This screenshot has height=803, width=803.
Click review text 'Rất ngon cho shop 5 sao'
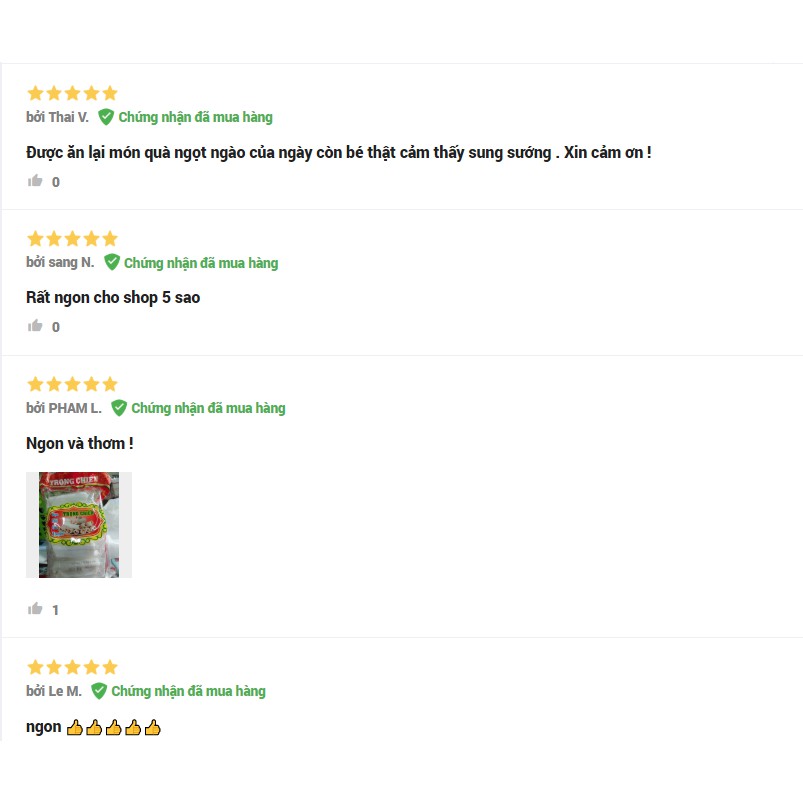[113, 297]
